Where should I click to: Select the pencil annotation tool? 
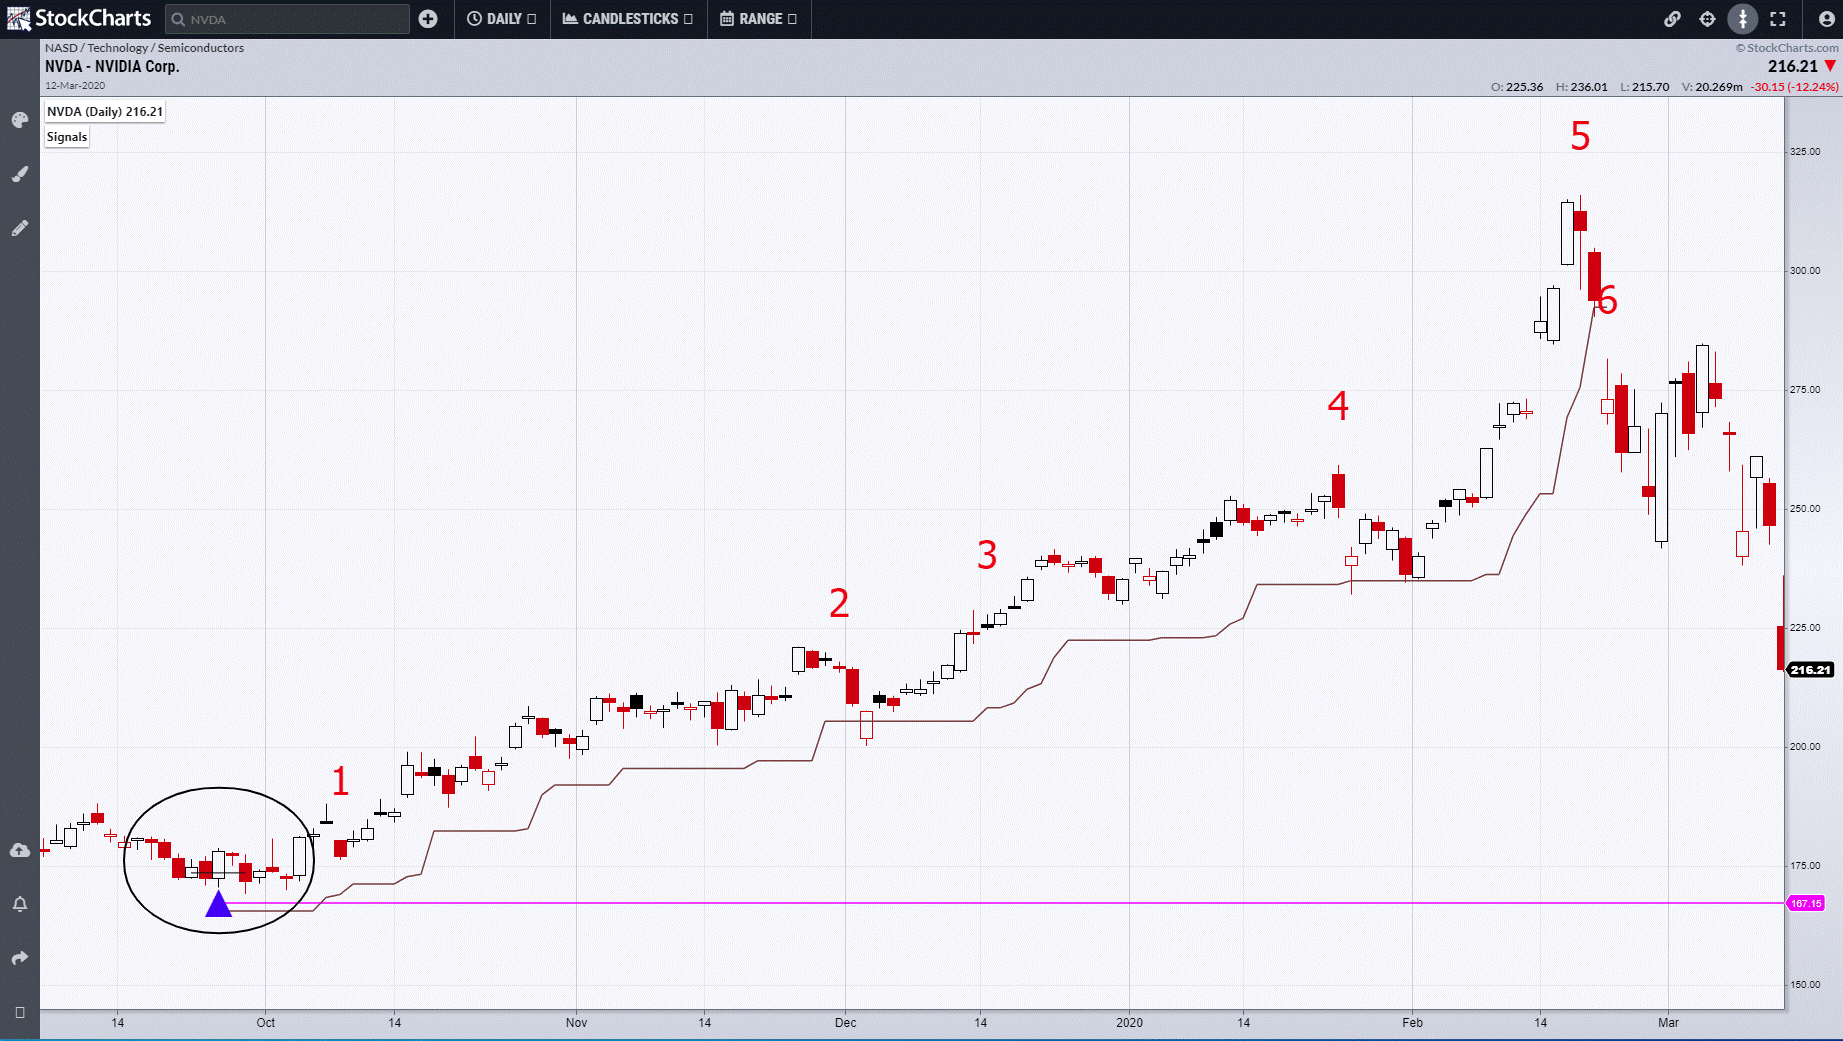pos(20,229)
